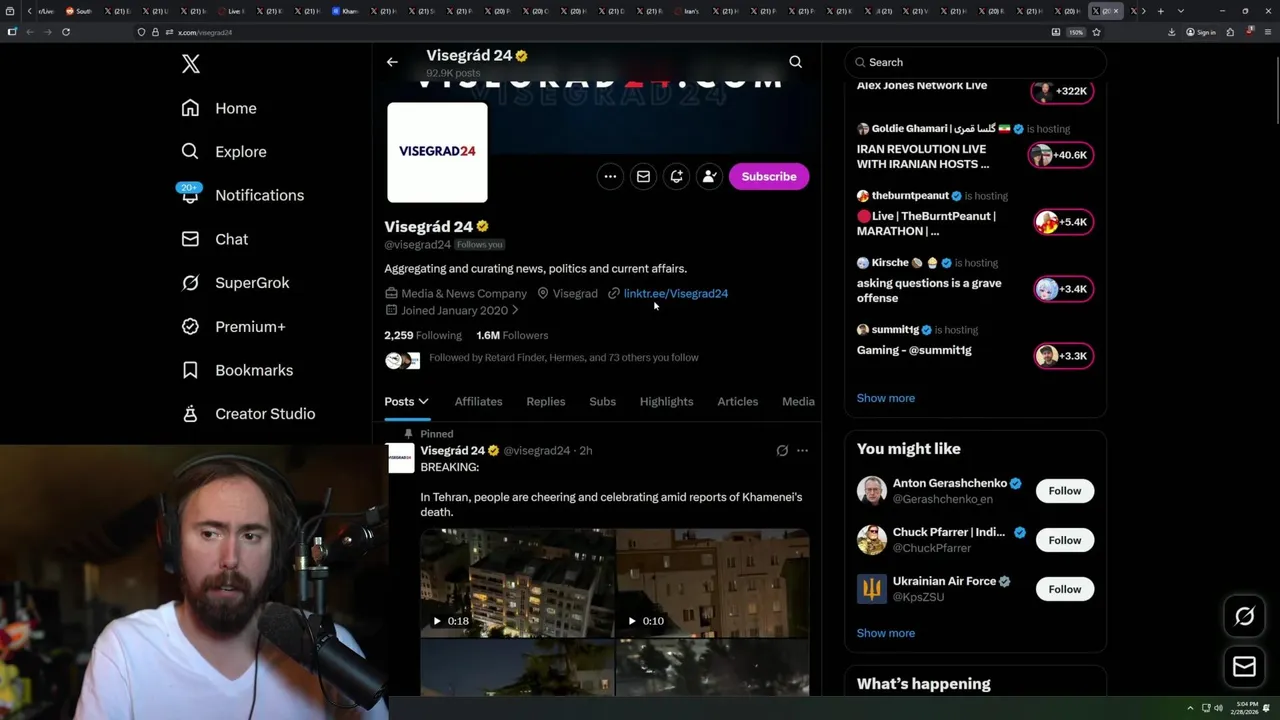Open Chat in sidebar
The width and height of the screenshot is (1280, 720).
[x=214, y=239]
